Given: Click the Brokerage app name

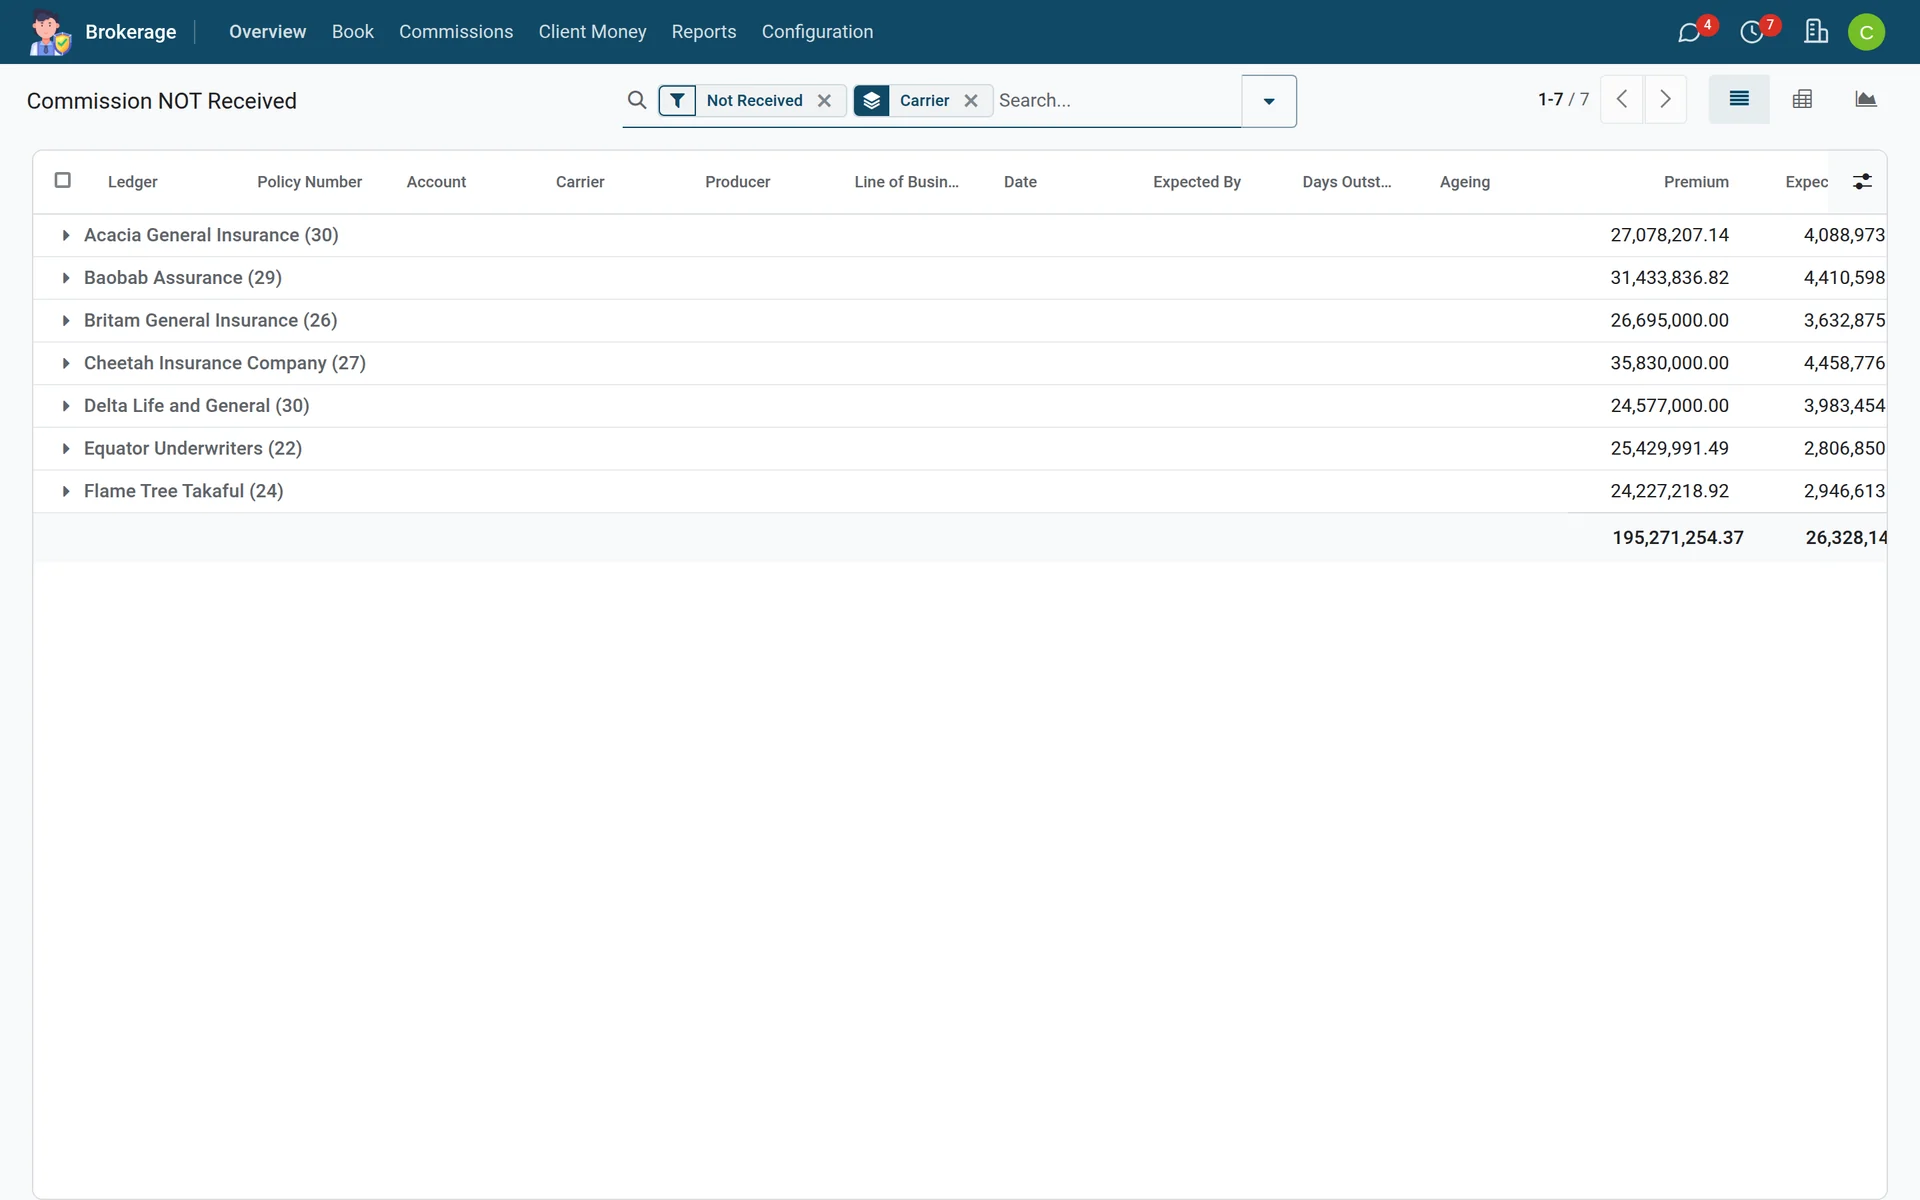Looking at the screenshot, I should click(x=131, y=32).
